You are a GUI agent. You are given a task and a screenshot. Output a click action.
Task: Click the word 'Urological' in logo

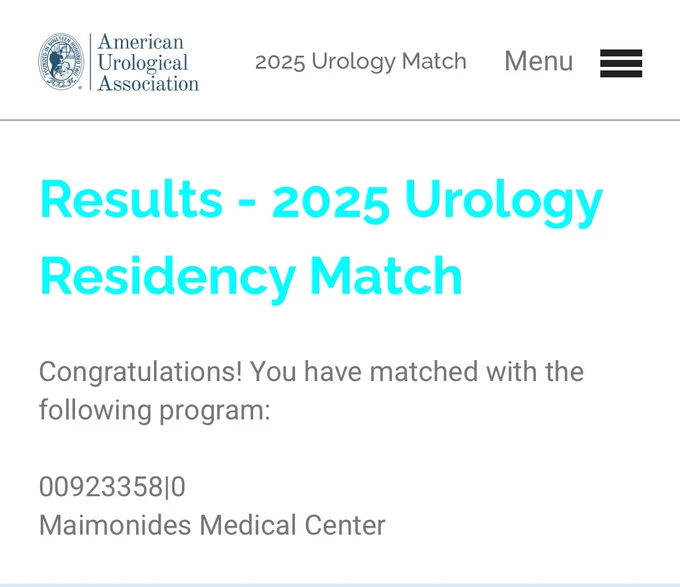(x=143, y=63)
